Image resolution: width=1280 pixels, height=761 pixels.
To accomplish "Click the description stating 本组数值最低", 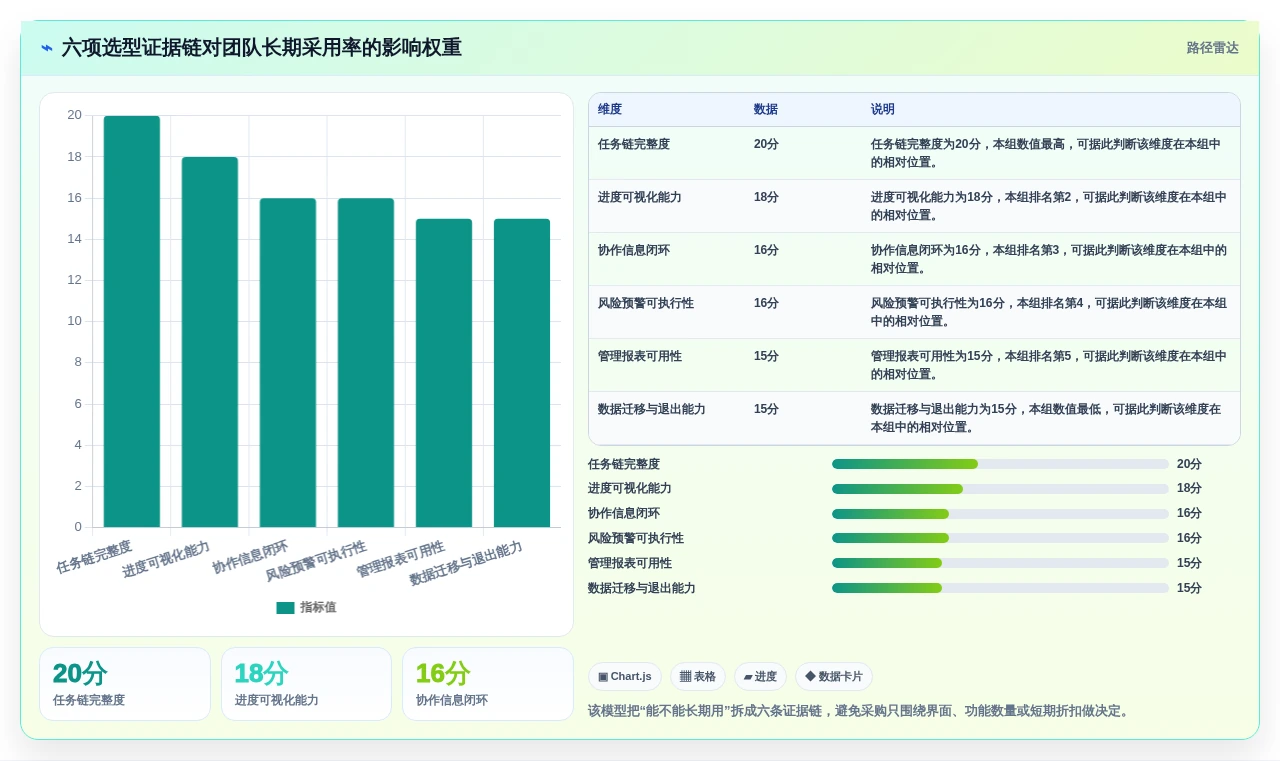I will tap(1048, 418).
